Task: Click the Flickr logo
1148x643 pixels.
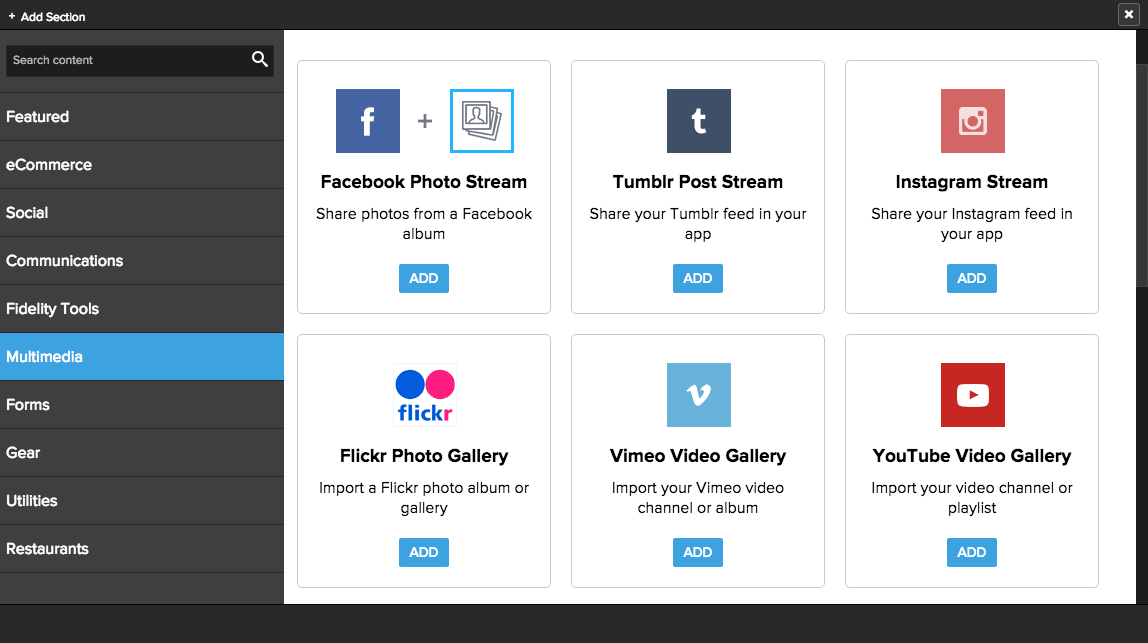Action: (423, 394)
